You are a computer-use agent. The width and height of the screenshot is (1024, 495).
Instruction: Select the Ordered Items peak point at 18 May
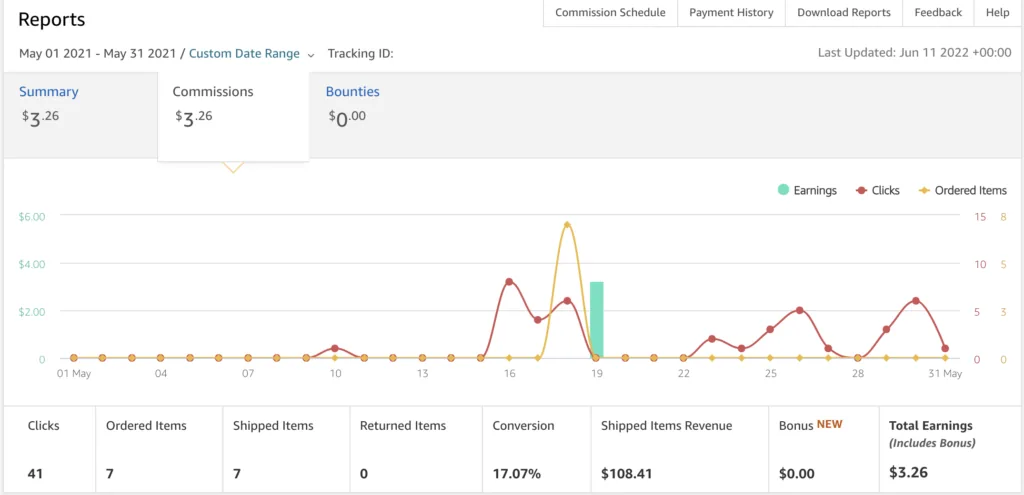[x=567, y=225]
